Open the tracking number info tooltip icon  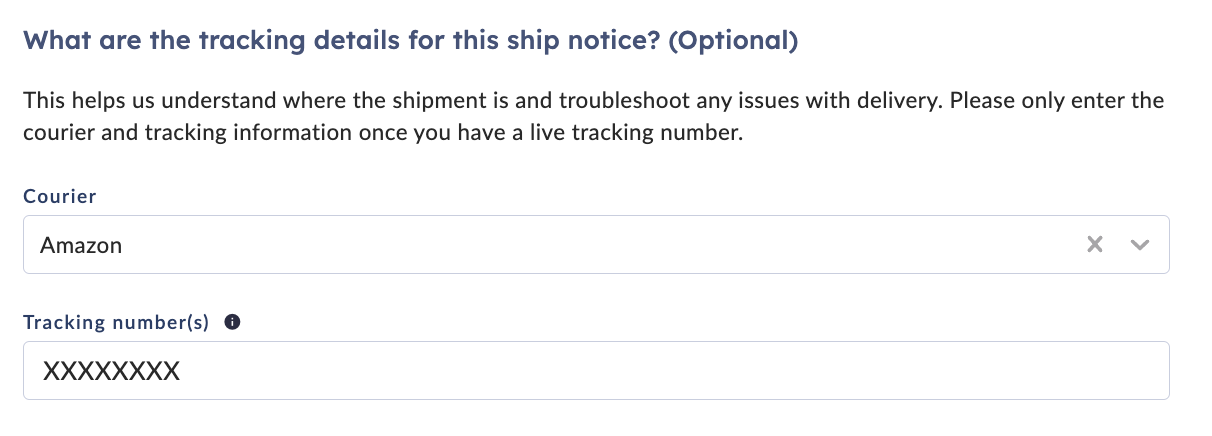[x=232, y=322]
